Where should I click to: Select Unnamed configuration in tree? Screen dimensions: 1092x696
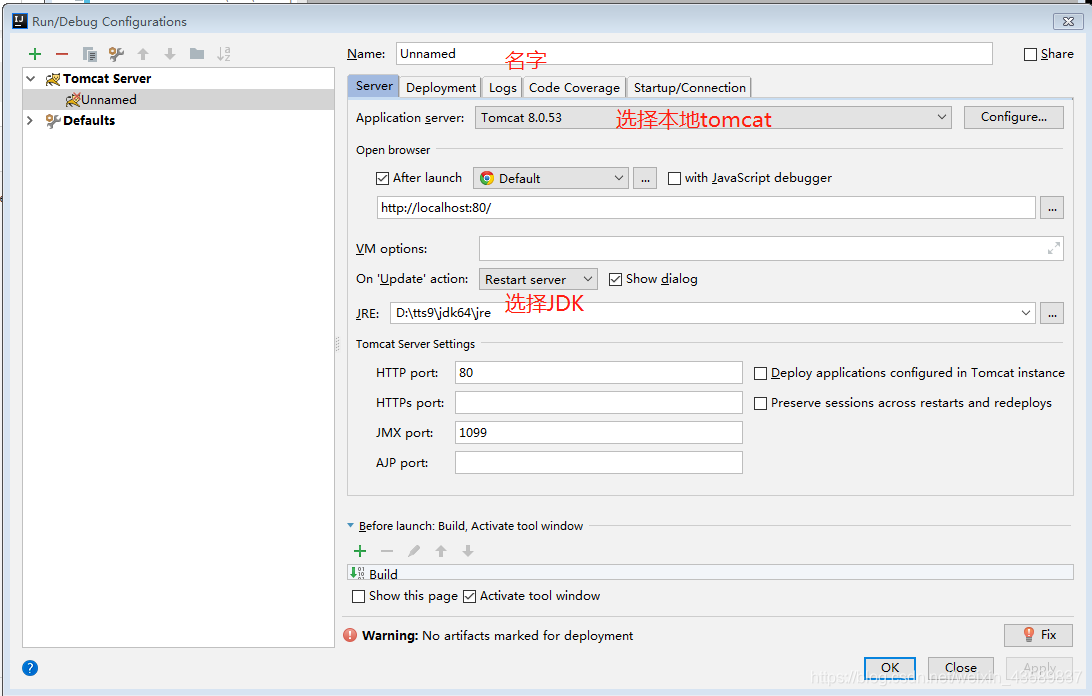coord(178,100)
